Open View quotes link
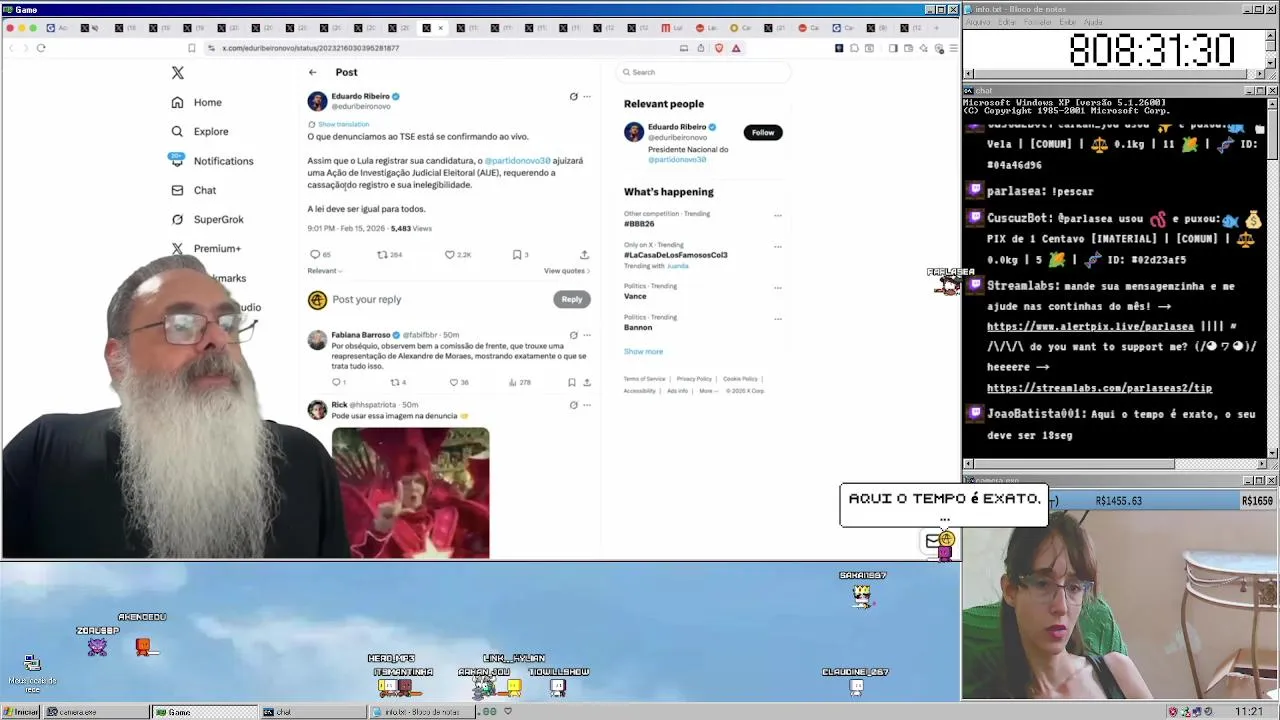The height and width of the screenshot is (720, 1280). click(x=566, y=271)
